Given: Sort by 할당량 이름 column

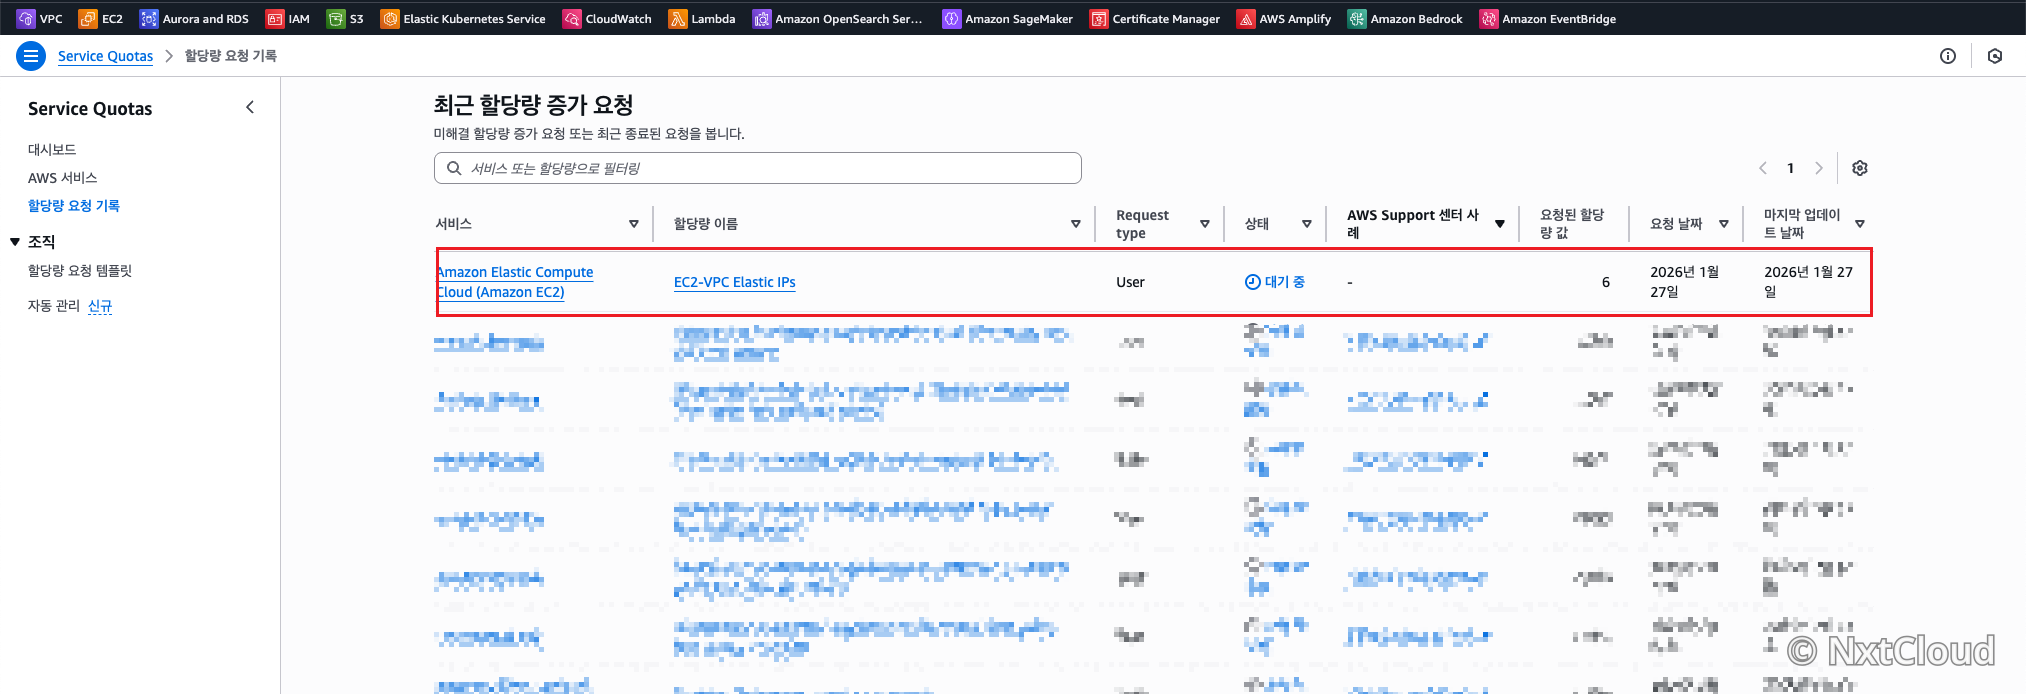Looking at the screenshot, I should coord(1076,224).
